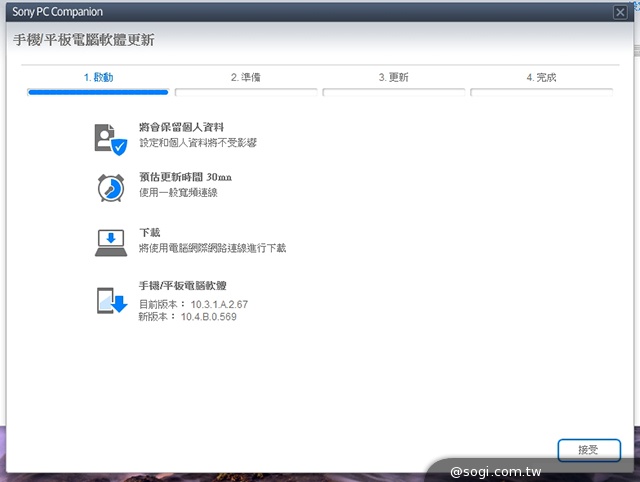Click the Sony PC Companion title bar text
The image size is (640, 482).
[58, 12]
